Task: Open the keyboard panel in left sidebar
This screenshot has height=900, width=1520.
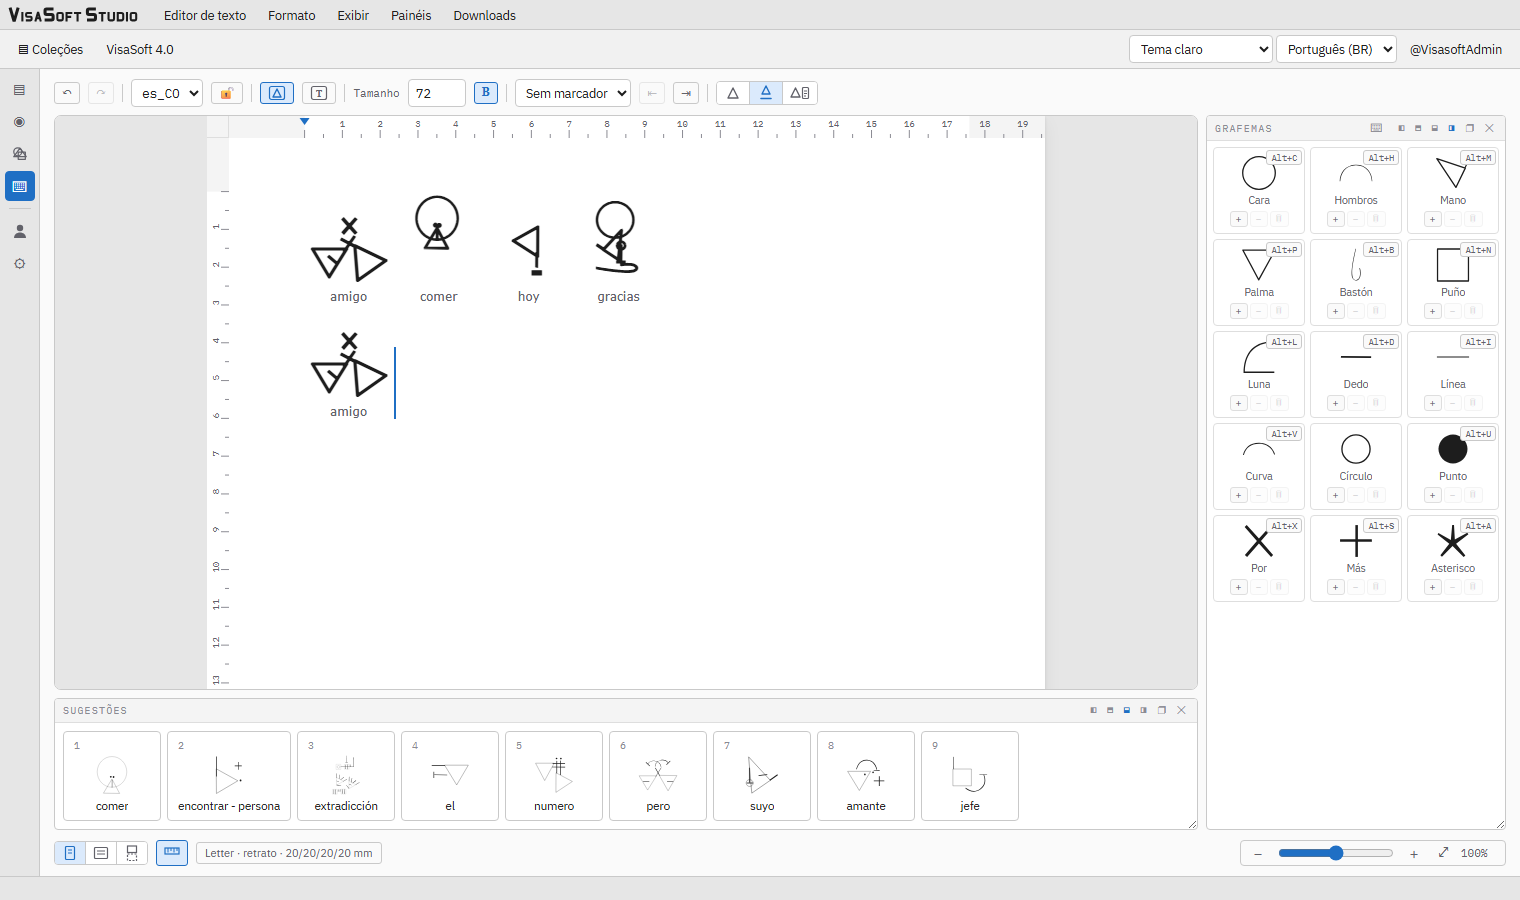Action: coord(20,186)
